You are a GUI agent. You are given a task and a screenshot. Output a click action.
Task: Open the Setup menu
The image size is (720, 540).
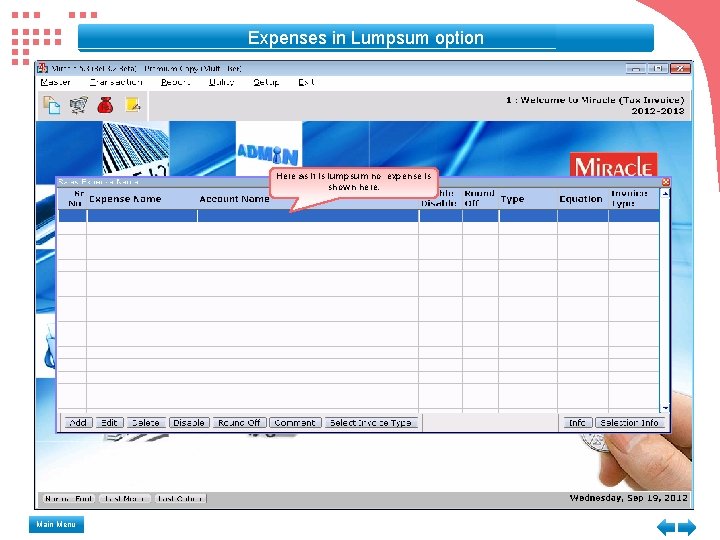[x=266, y=82]
